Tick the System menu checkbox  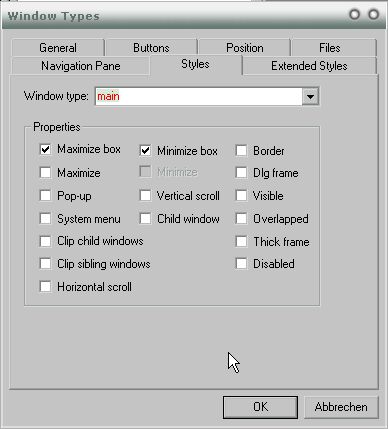coord(45,219)
